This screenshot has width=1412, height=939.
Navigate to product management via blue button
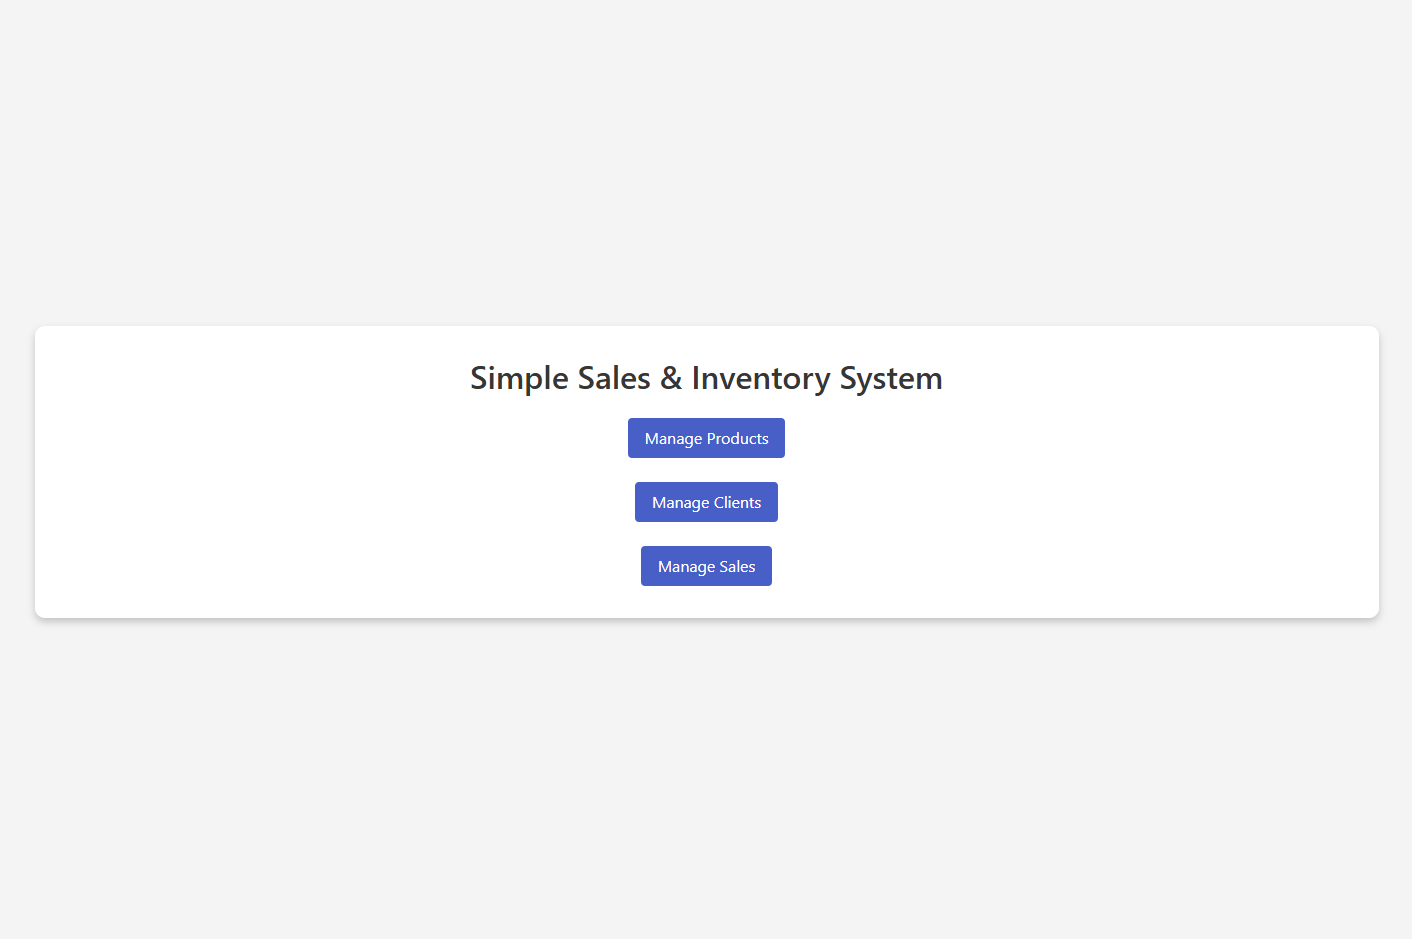click(706, 438)
